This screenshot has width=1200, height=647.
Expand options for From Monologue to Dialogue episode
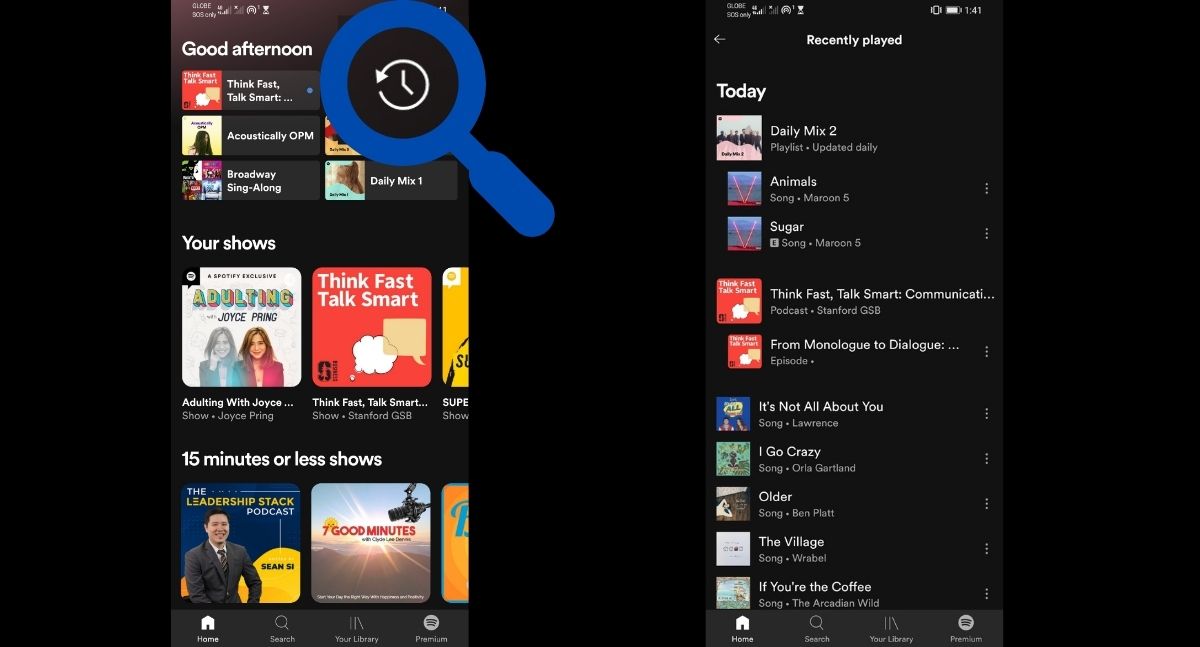tap(986, 352)
